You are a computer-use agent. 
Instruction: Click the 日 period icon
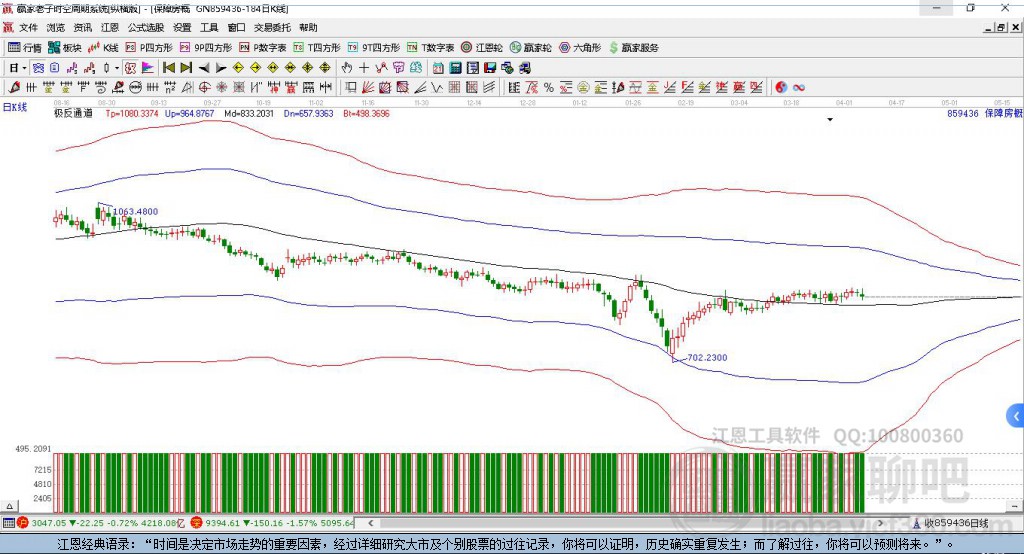coord(13,68)
